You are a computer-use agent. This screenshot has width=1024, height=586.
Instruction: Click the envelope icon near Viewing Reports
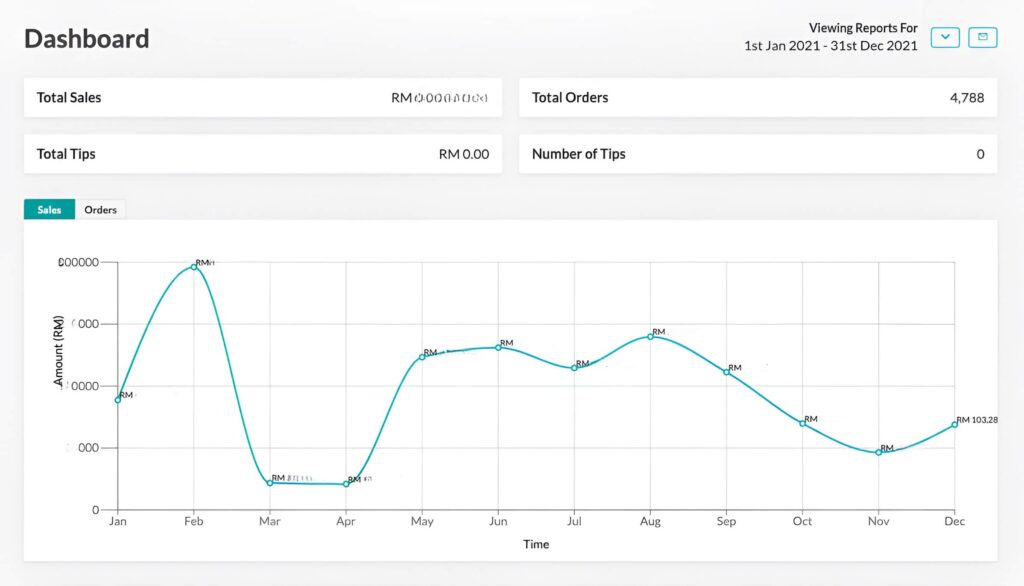(x=982, y=37)
